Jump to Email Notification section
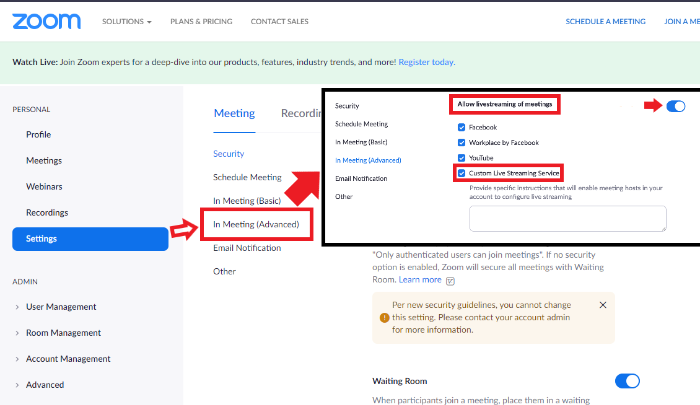700x405 pixels. (247, 248)
